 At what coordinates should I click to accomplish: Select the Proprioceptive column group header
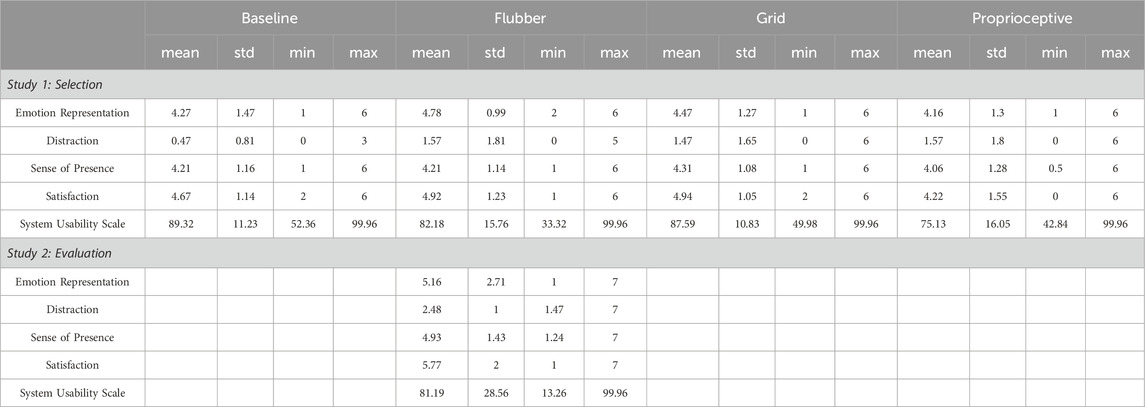[1022, 19]
